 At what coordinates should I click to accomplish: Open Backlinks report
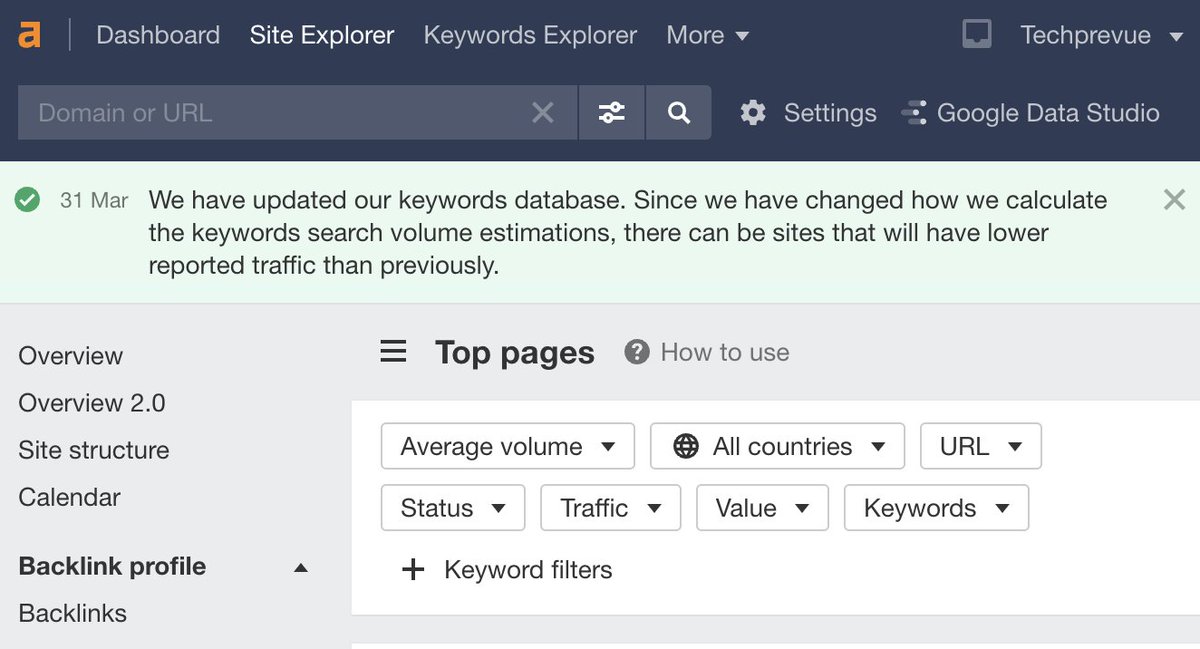coord(73,613)
